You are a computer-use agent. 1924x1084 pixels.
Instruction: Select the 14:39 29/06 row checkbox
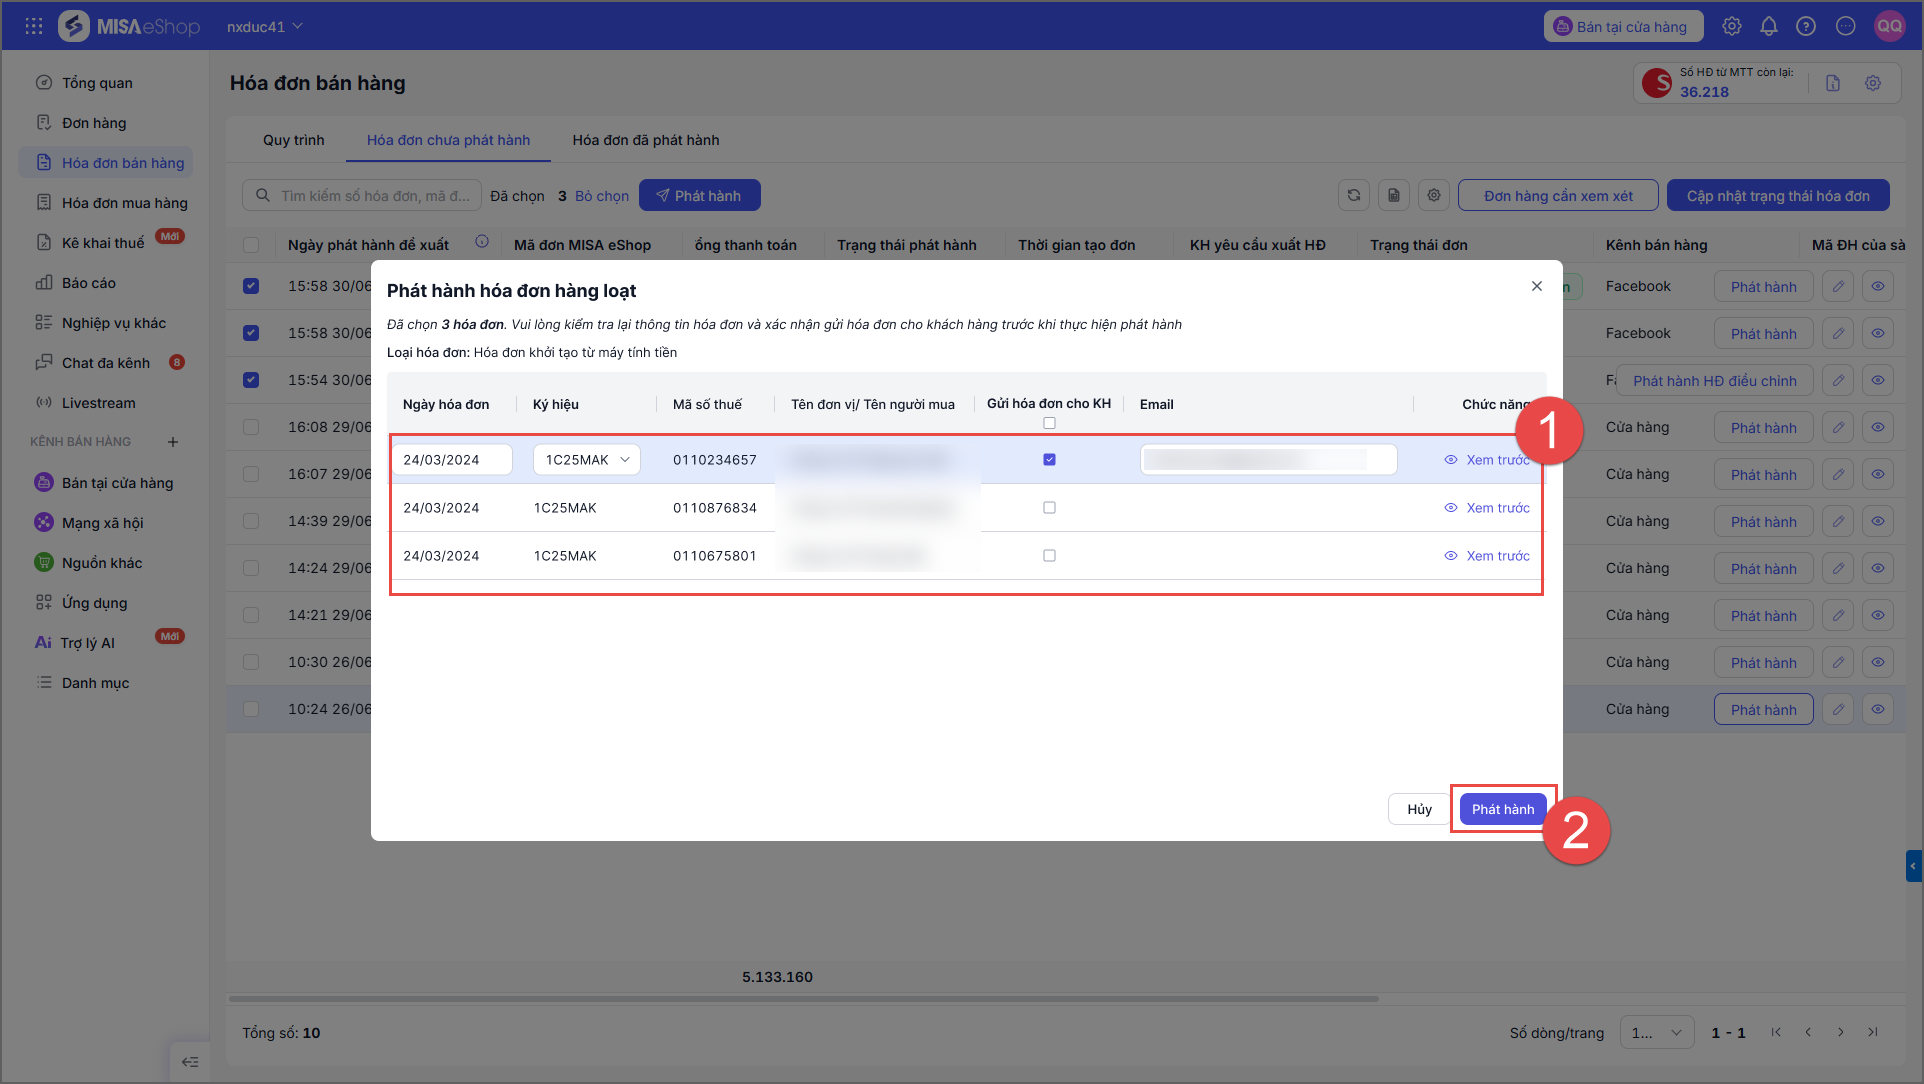point(251,521)
